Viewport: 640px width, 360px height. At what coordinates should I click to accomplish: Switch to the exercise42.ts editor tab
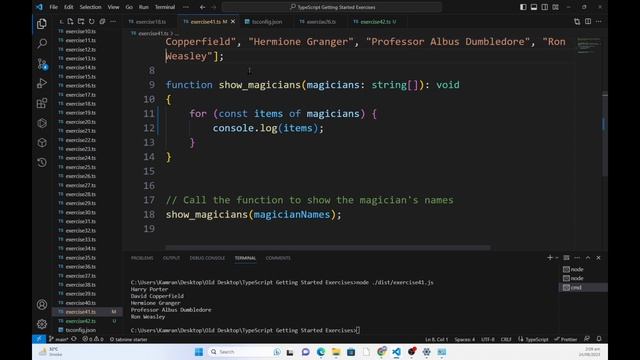click(x=375, y=22)
